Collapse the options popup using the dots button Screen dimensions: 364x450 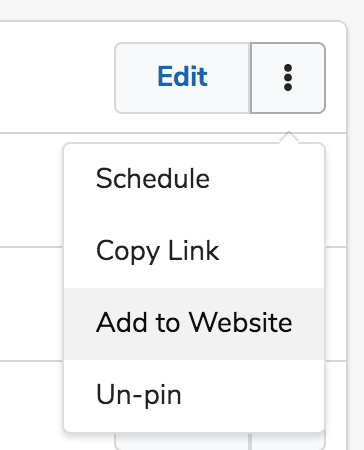[x=288, y=78]
